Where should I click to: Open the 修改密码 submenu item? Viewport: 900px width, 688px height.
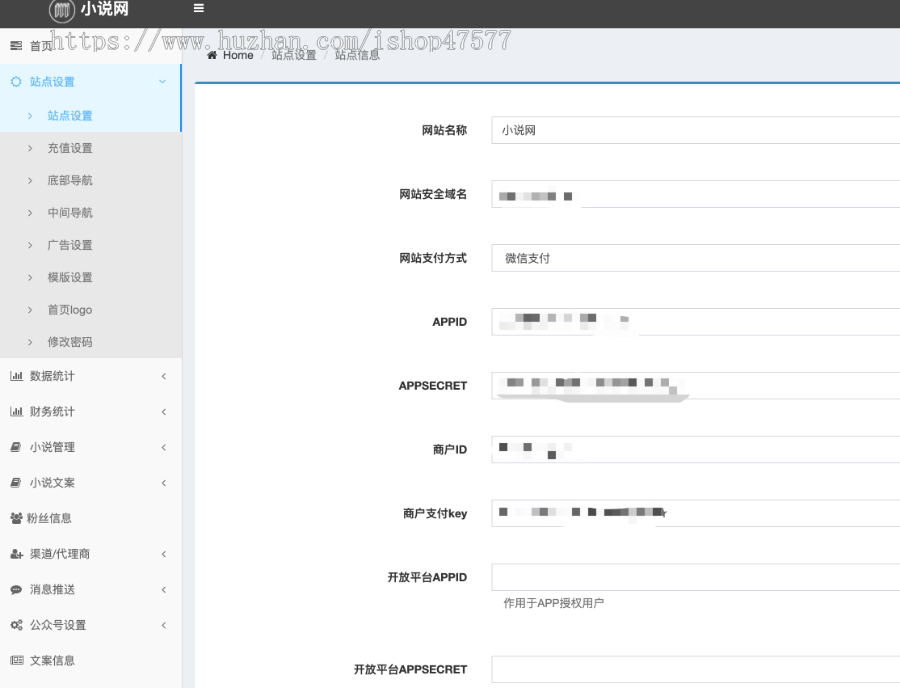(91, 342)
